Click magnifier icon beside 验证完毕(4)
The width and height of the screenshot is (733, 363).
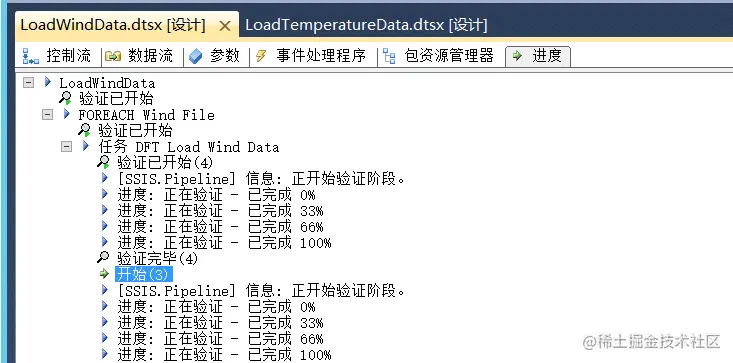tap(103, 257)
